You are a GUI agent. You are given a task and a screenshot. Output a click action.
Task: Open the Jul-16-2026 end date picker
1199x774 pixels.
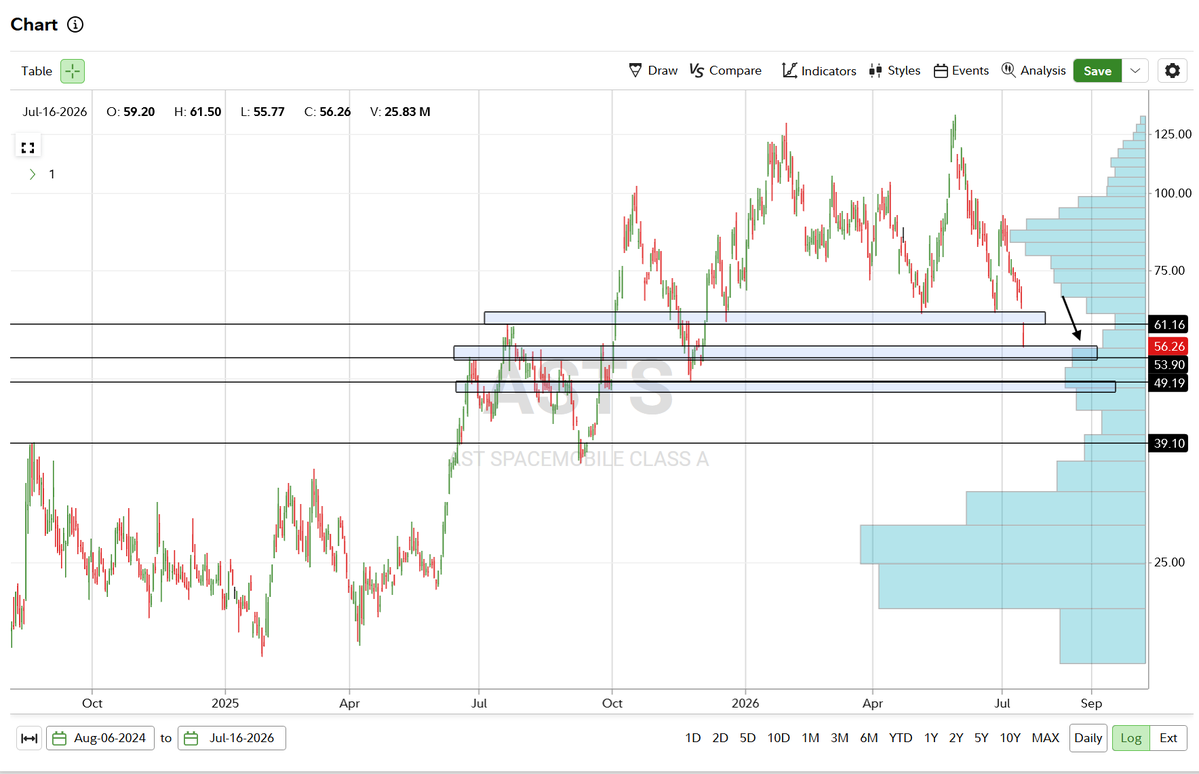(x=232, y=738)
